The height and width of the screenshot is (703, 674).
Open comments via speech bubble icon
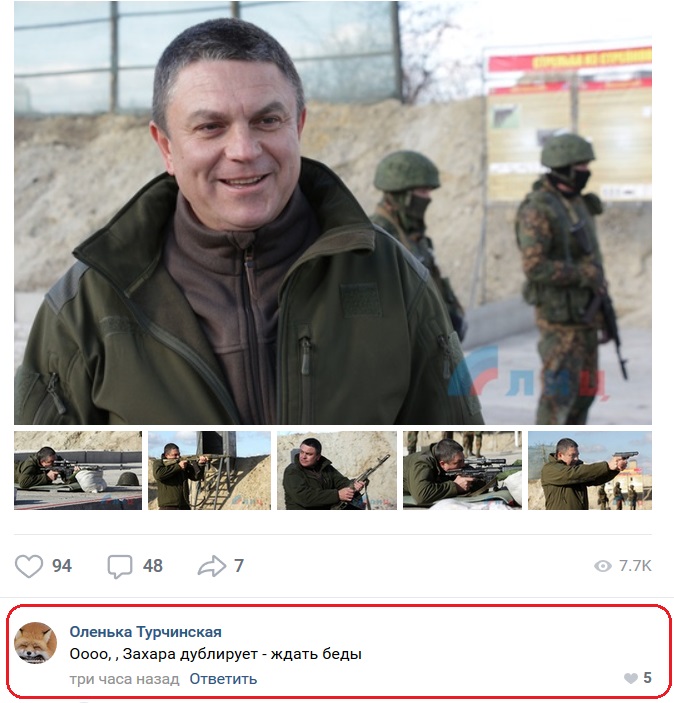[120, 566]
